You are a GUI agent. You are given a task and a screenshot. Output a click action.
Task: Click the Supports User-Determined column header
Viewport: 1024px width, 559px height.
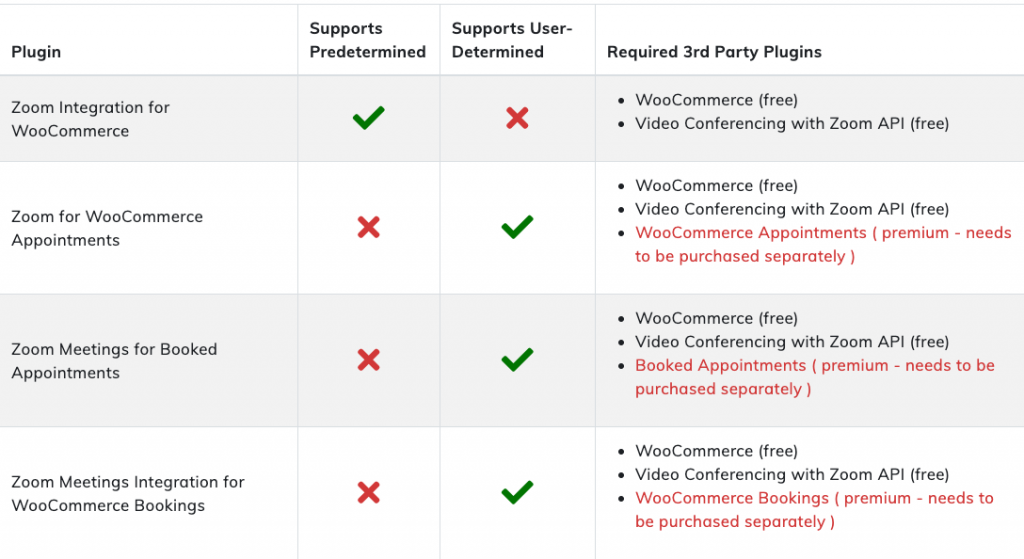512,40
